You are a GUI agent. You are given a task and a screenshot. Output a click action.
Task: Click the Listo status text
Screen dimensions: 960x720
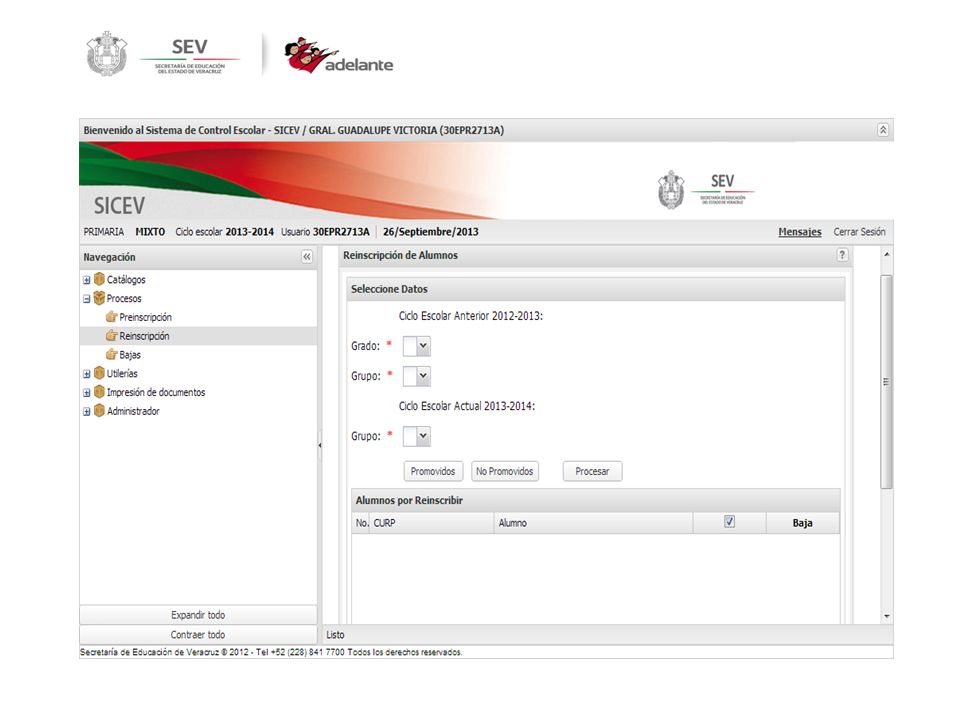coord(335,635)
